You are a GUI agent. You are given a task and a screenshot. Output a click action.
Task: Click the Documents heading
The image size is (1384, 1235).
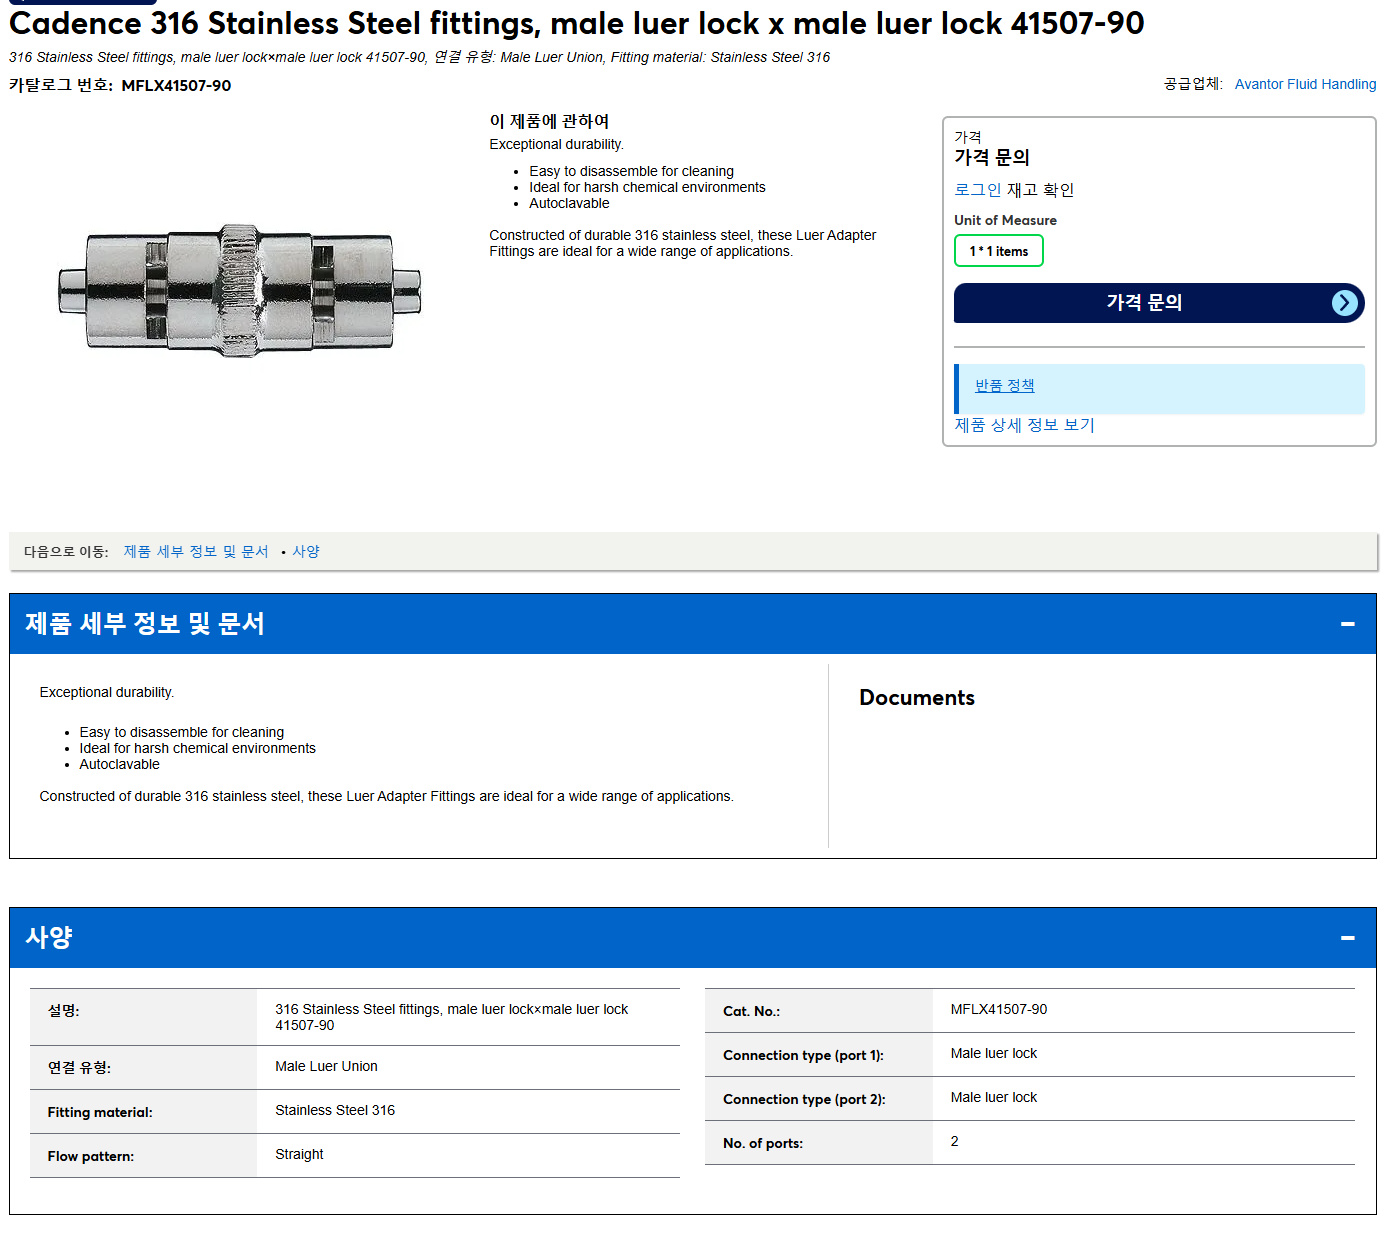tap(917, 698)
